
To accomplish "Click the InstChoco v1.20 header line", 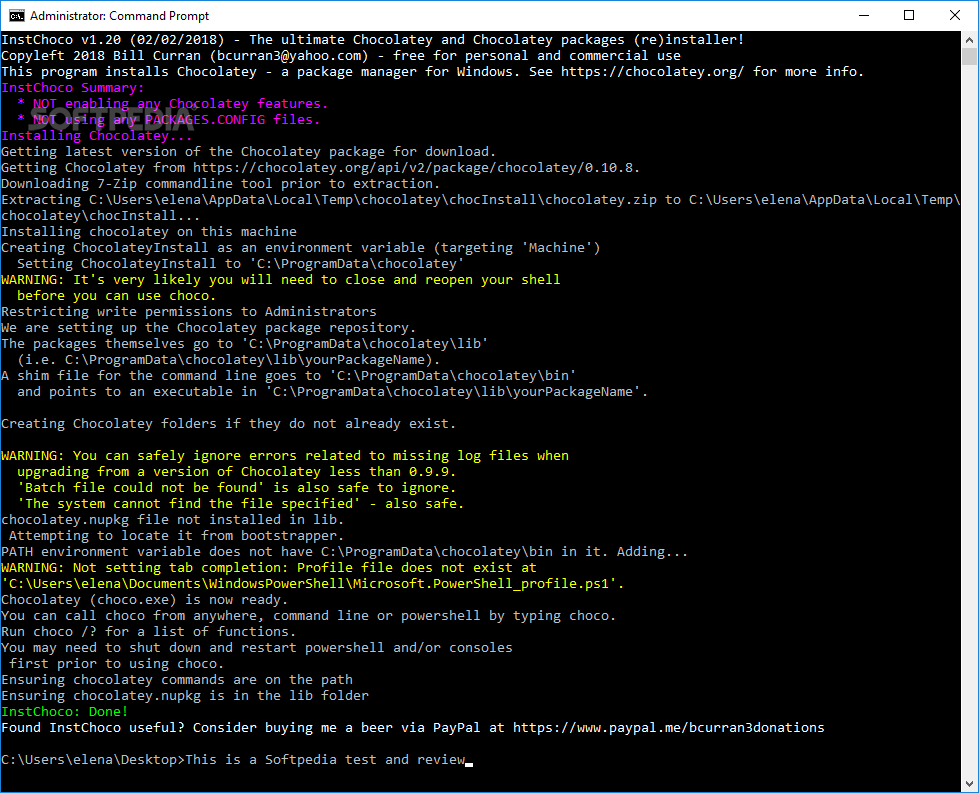I will click(373, 39).
